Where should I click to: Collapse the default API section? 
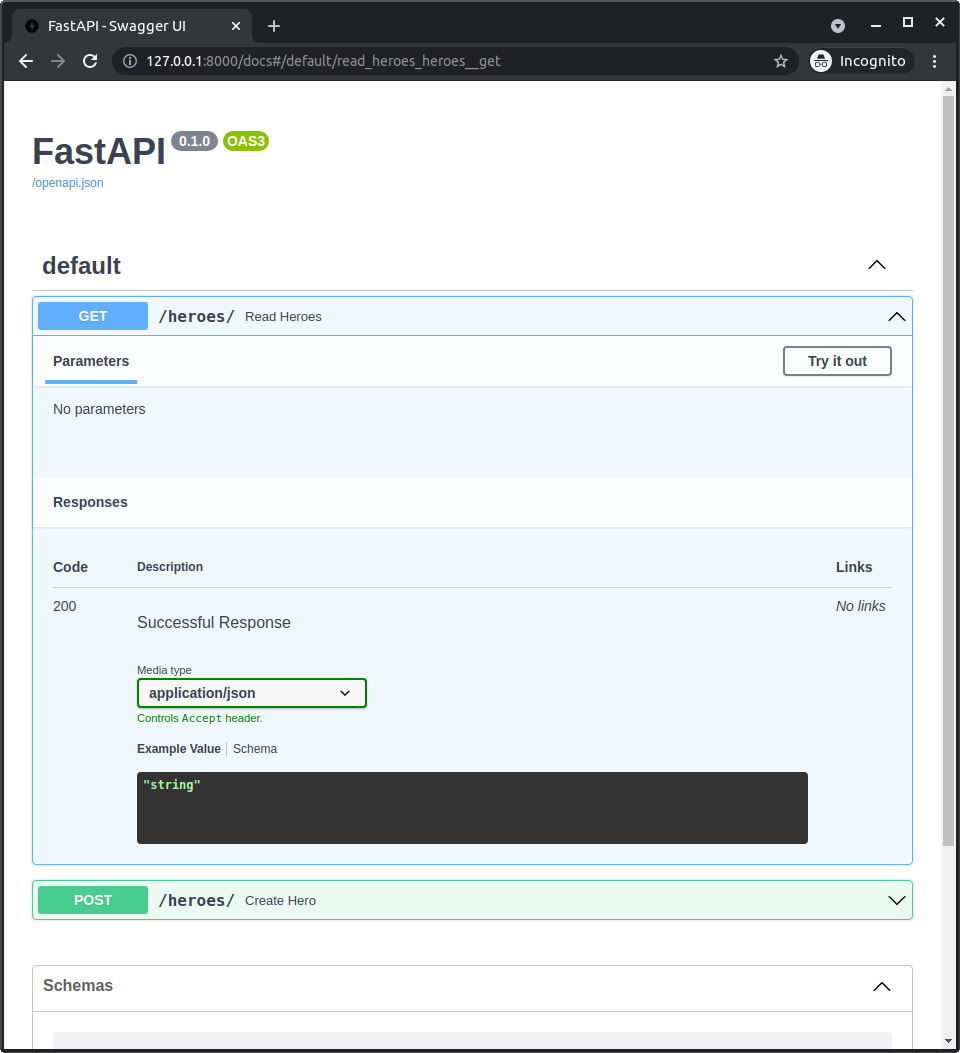[x=876, y=265]
